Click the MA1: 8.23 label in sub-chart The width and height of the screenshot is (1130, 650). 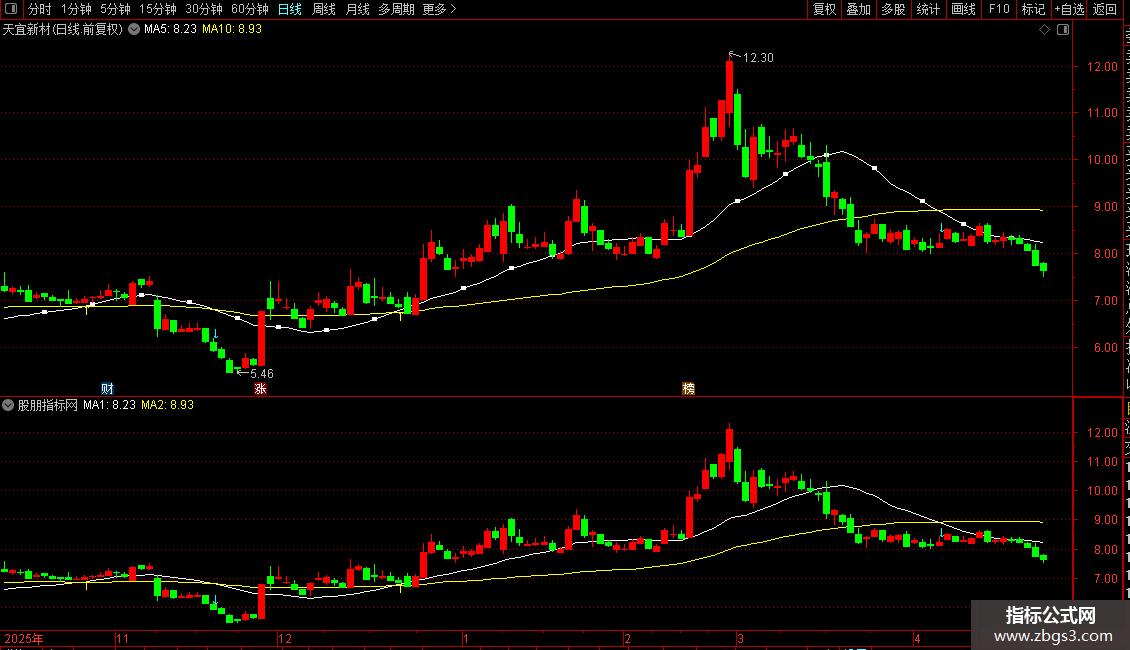coord(110,405)
